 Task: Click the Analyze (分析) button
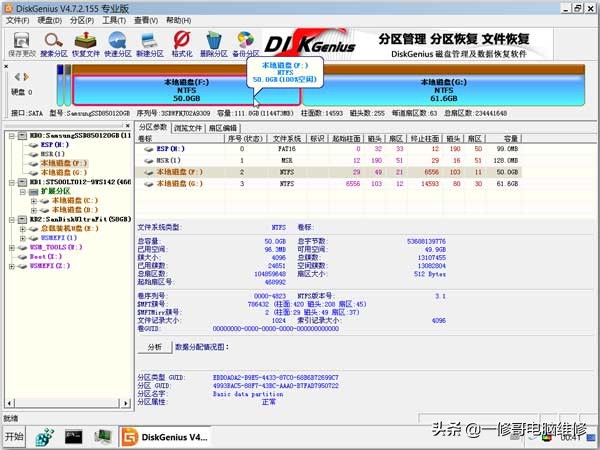tap(155, 347)
